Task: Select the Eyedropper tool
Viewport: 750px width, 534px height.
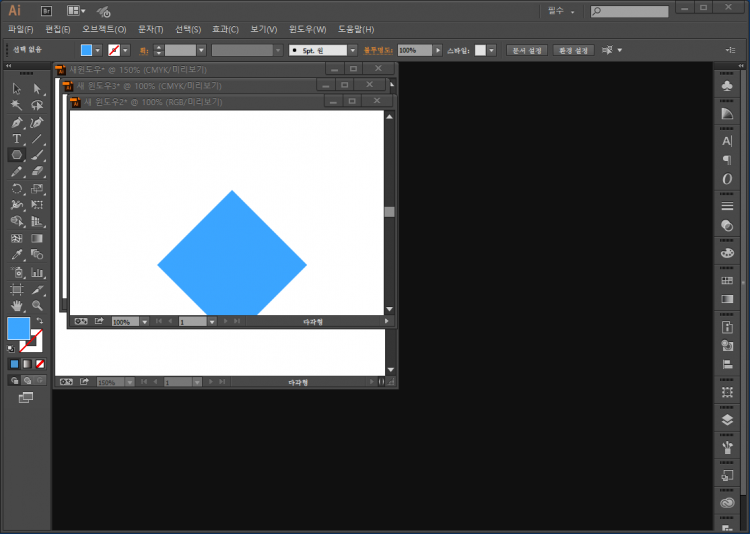Action: (x=17, y=255)
